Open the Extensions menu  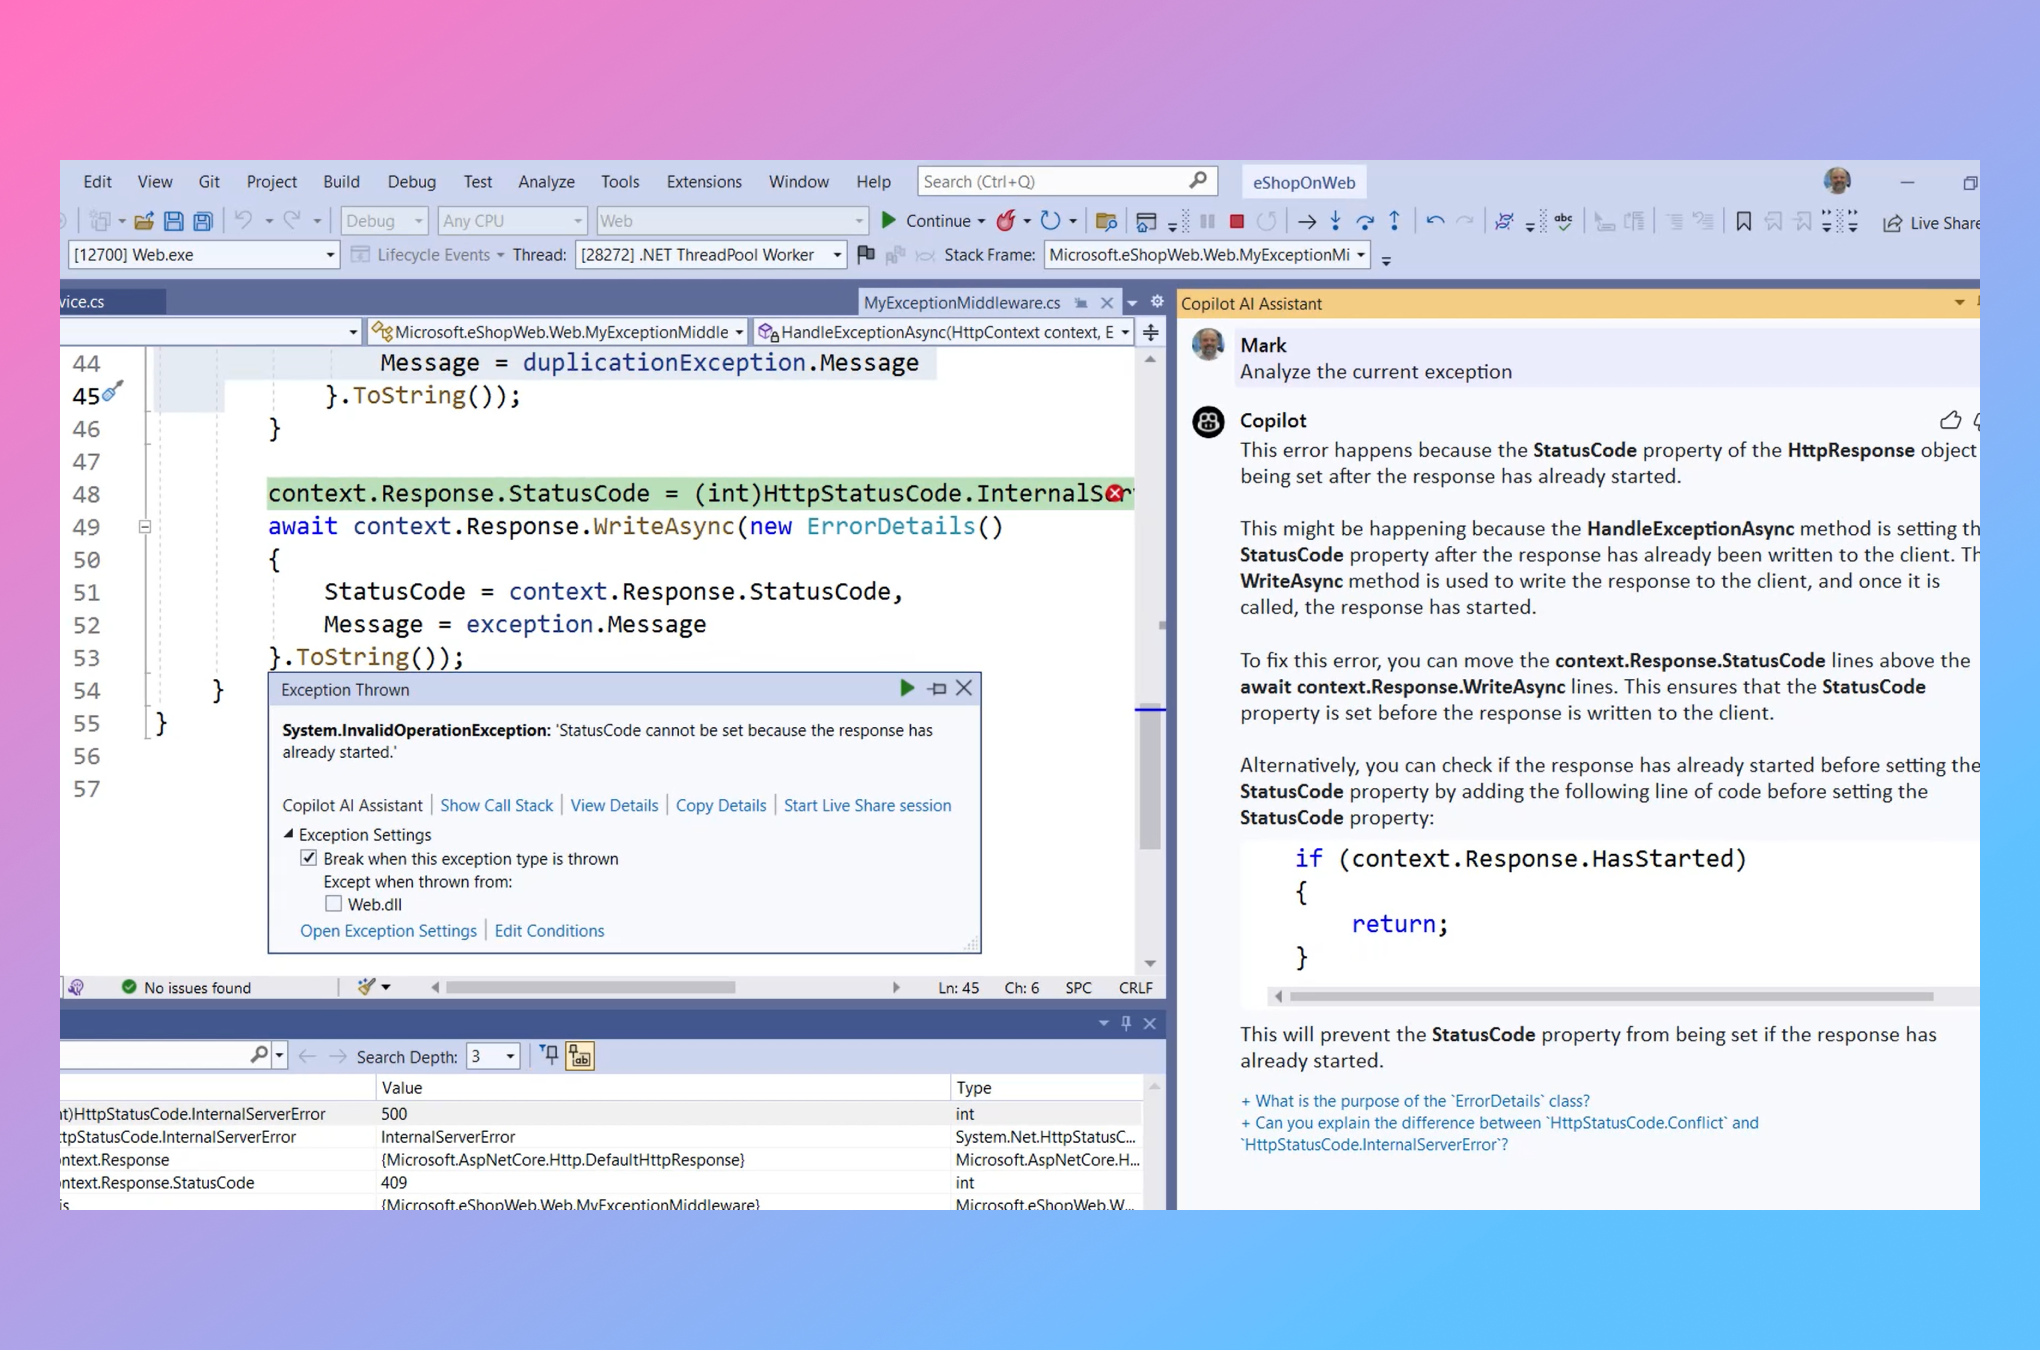(x=704, y=182)
